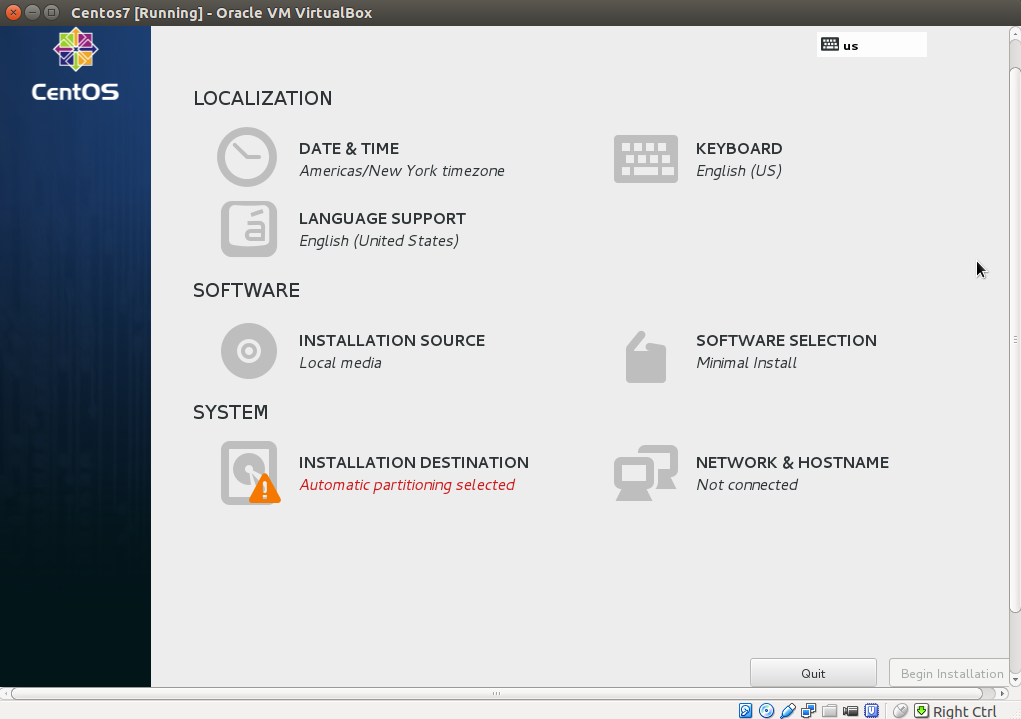
Task: Click the keyboard capture status icon
Action: pos(920,710)
